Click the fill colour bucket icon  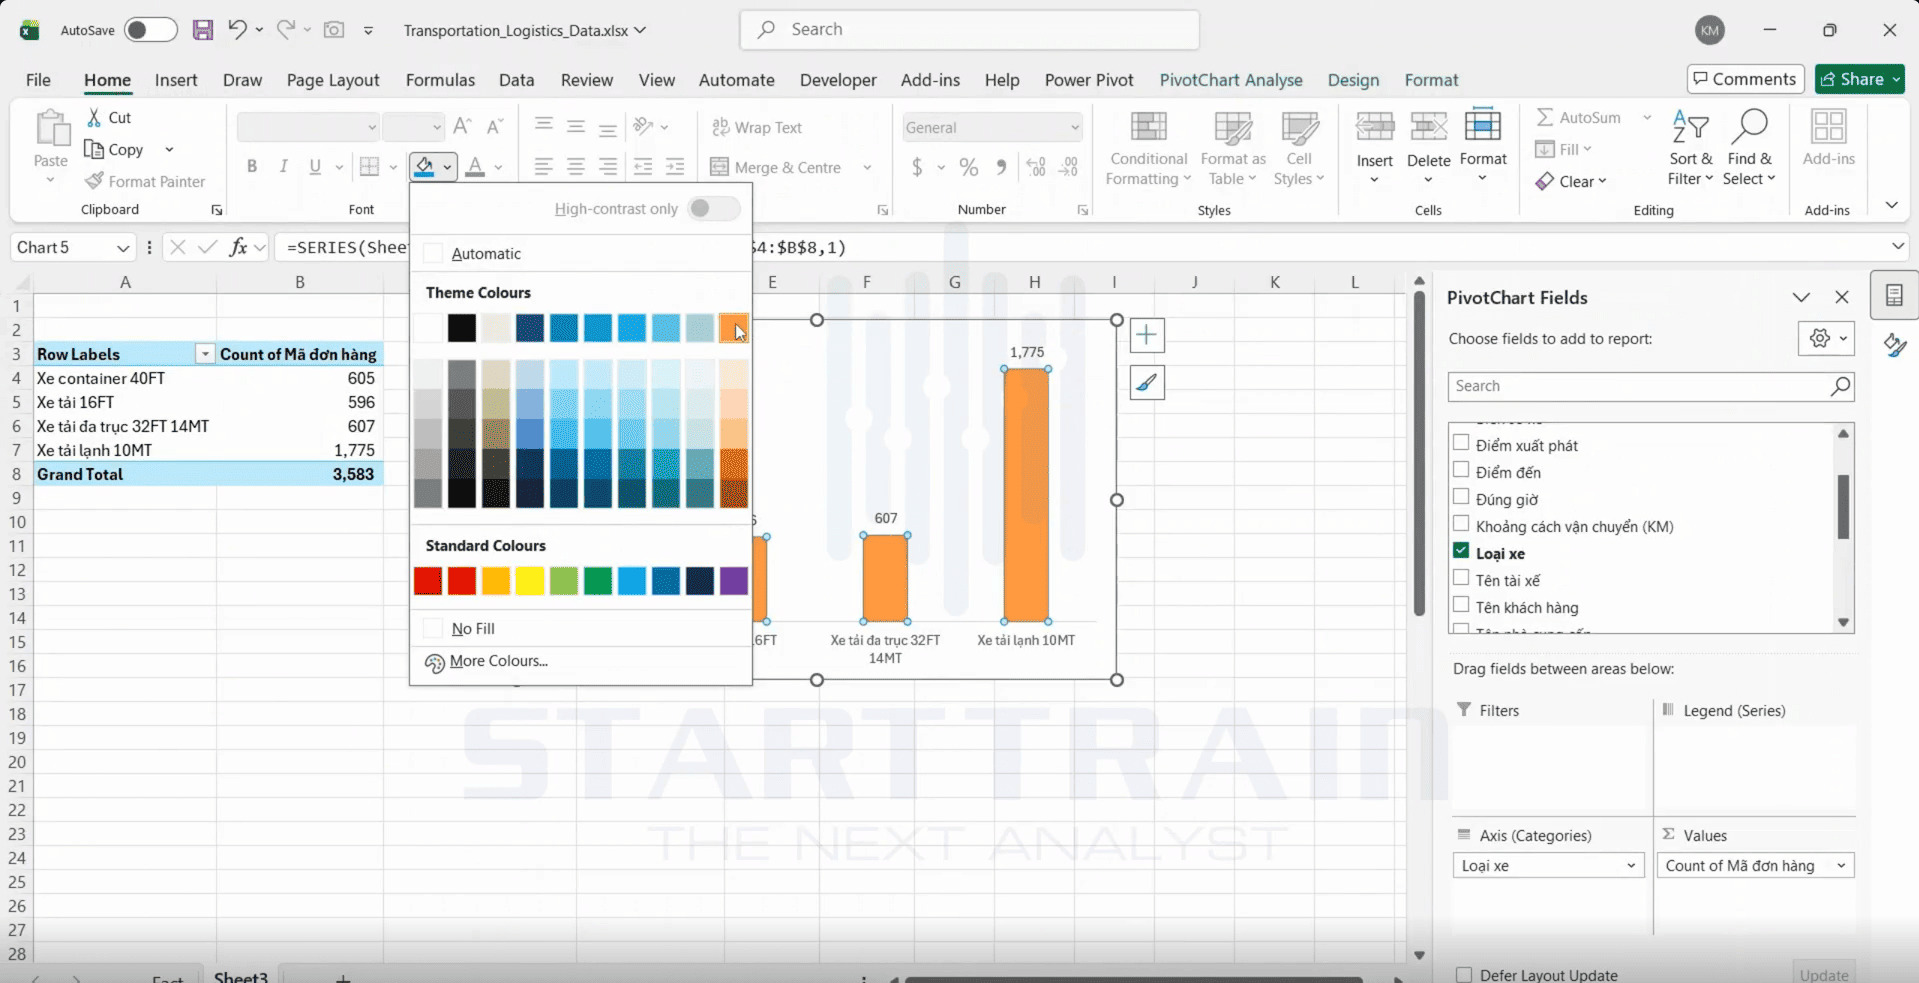click(x=424, y=167)
